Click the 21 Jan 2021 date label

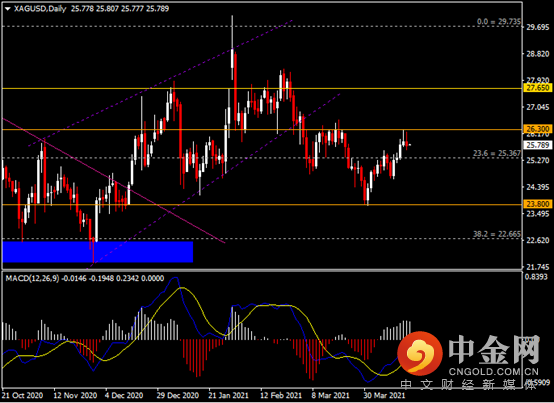pos(229,396)
